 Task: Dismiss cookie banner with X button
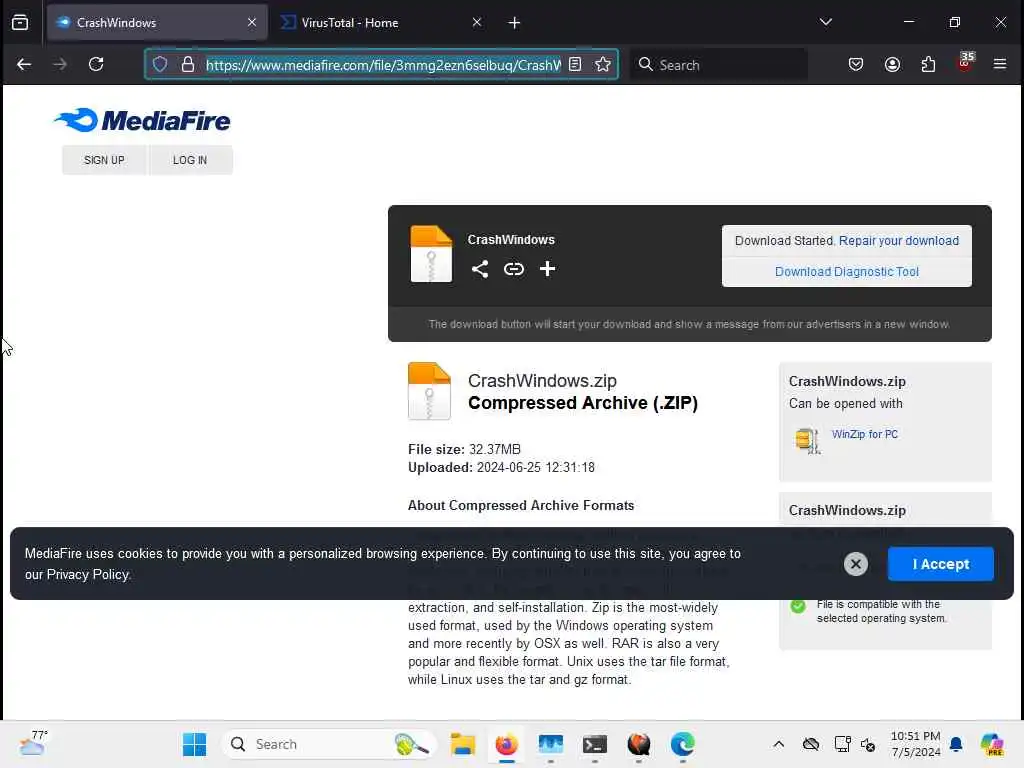tap(856, 564)
